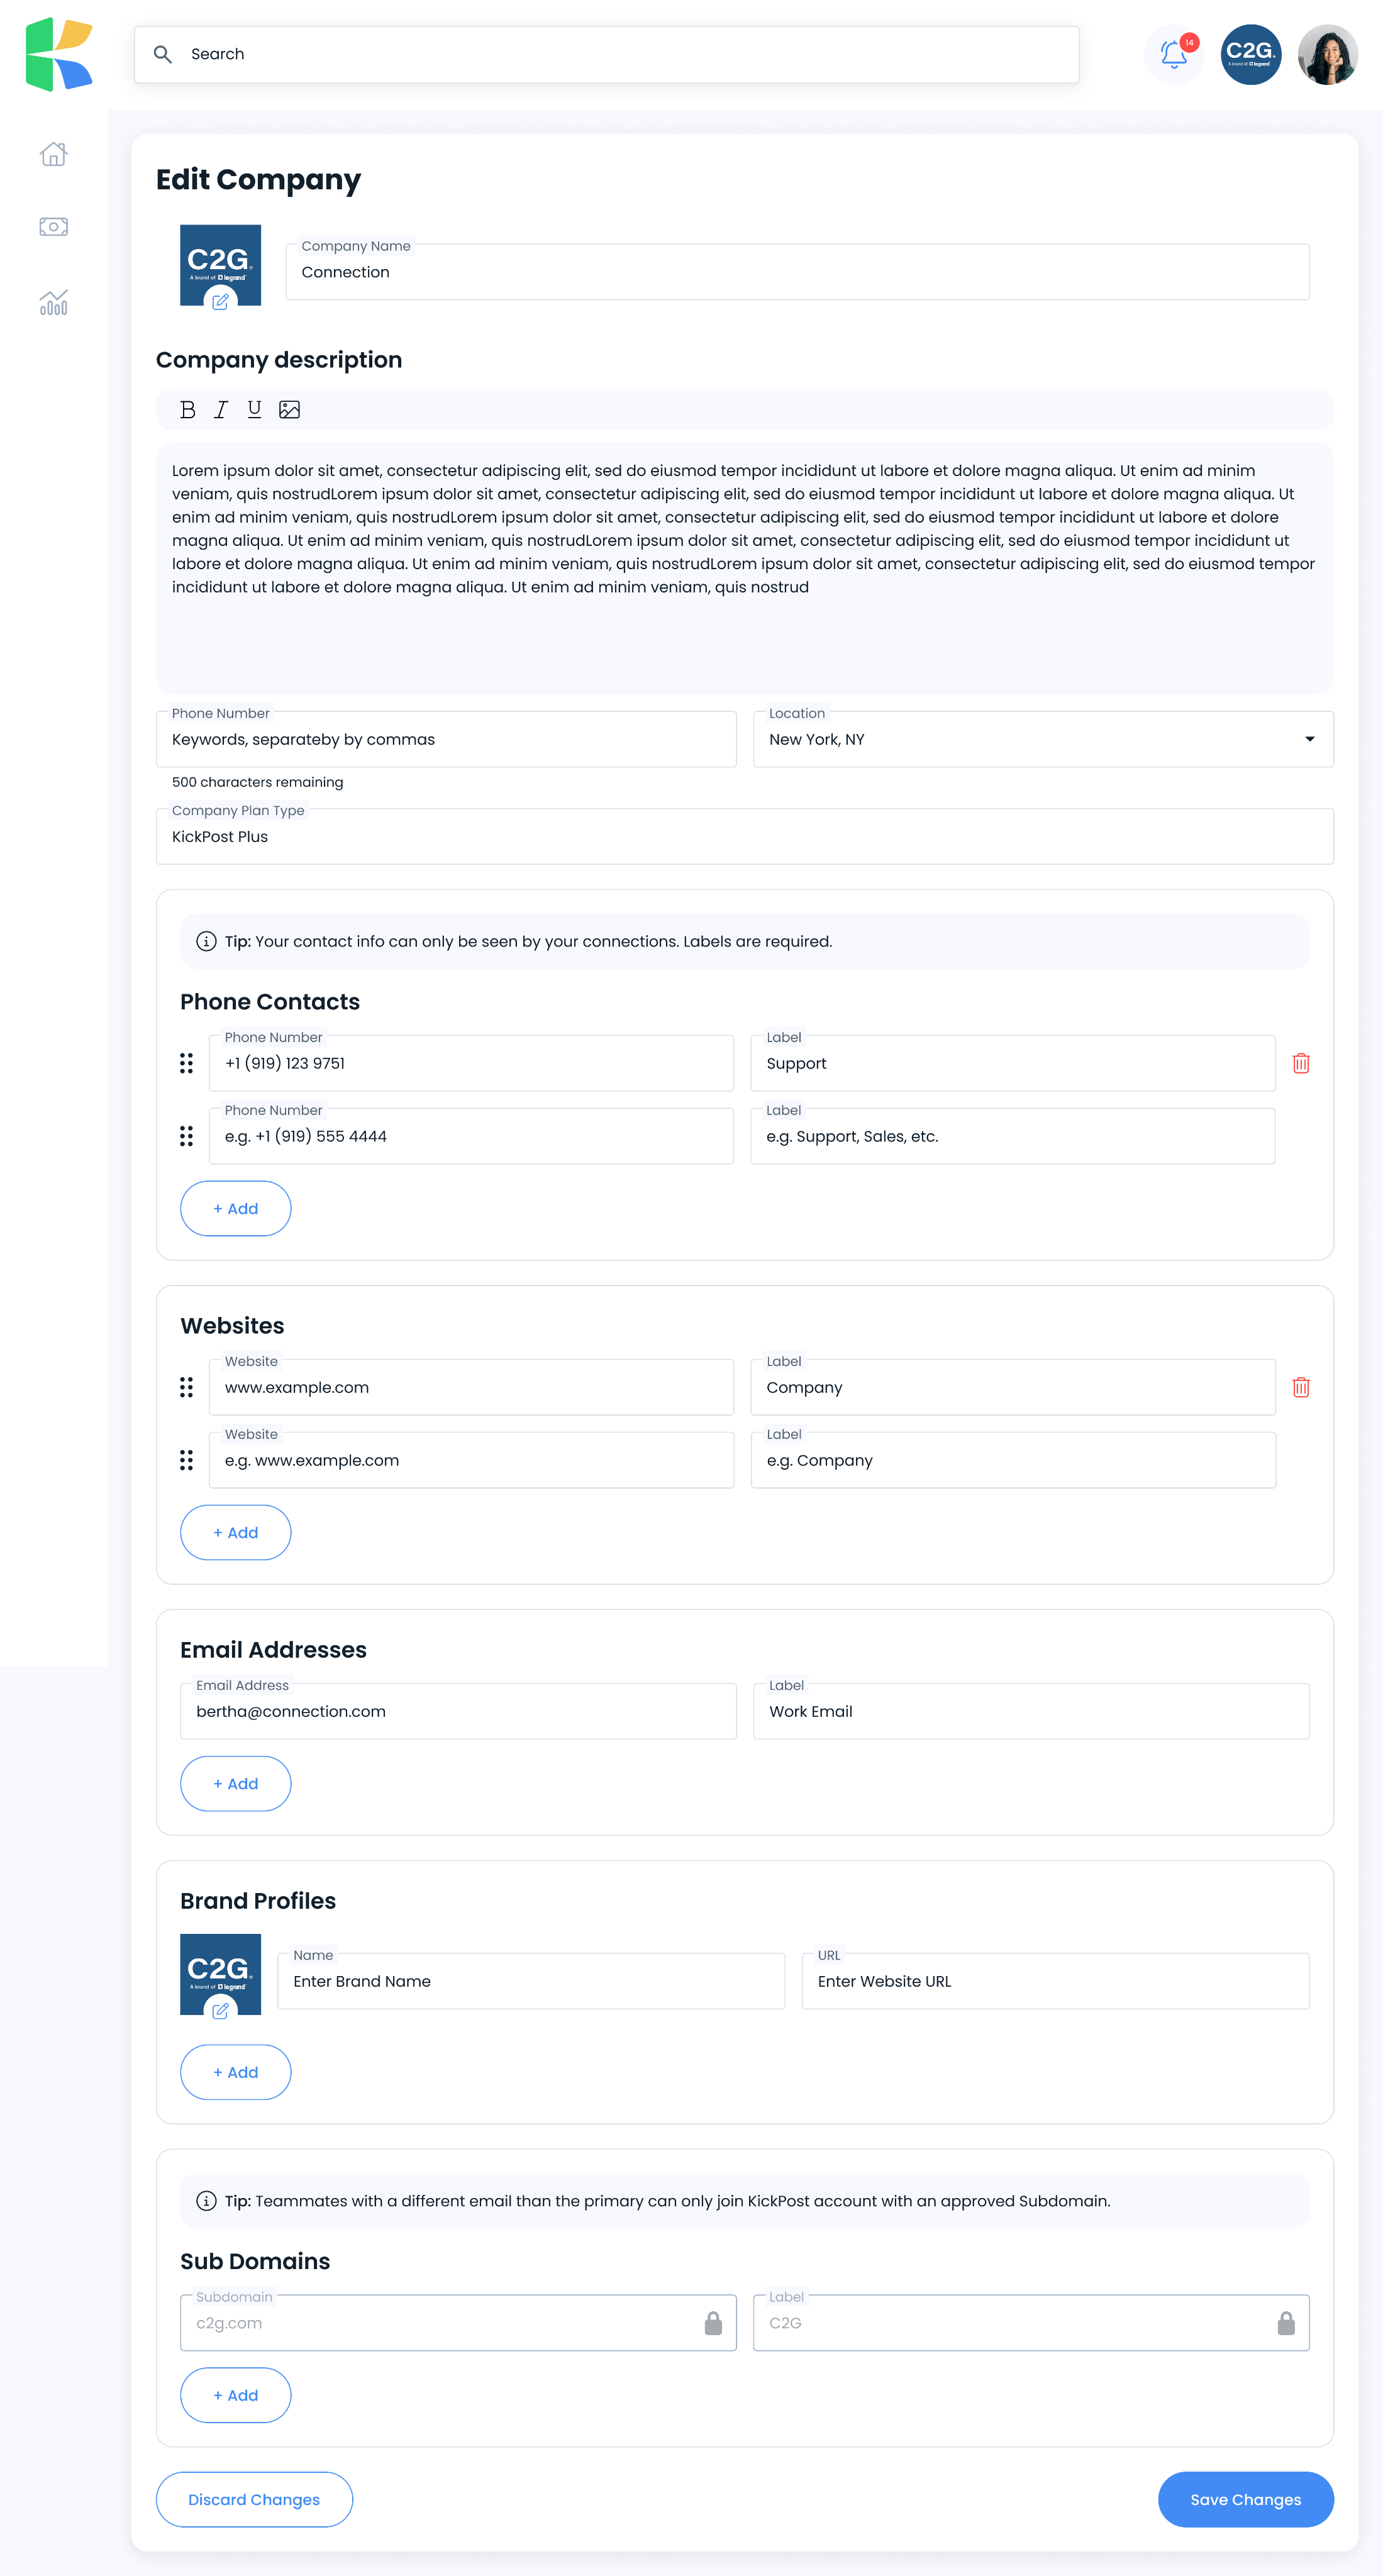The image size is (1383, 2576).
Task: Grab drag handle for empty website row
Action: pyautogui.click(x=186, y=1460)
